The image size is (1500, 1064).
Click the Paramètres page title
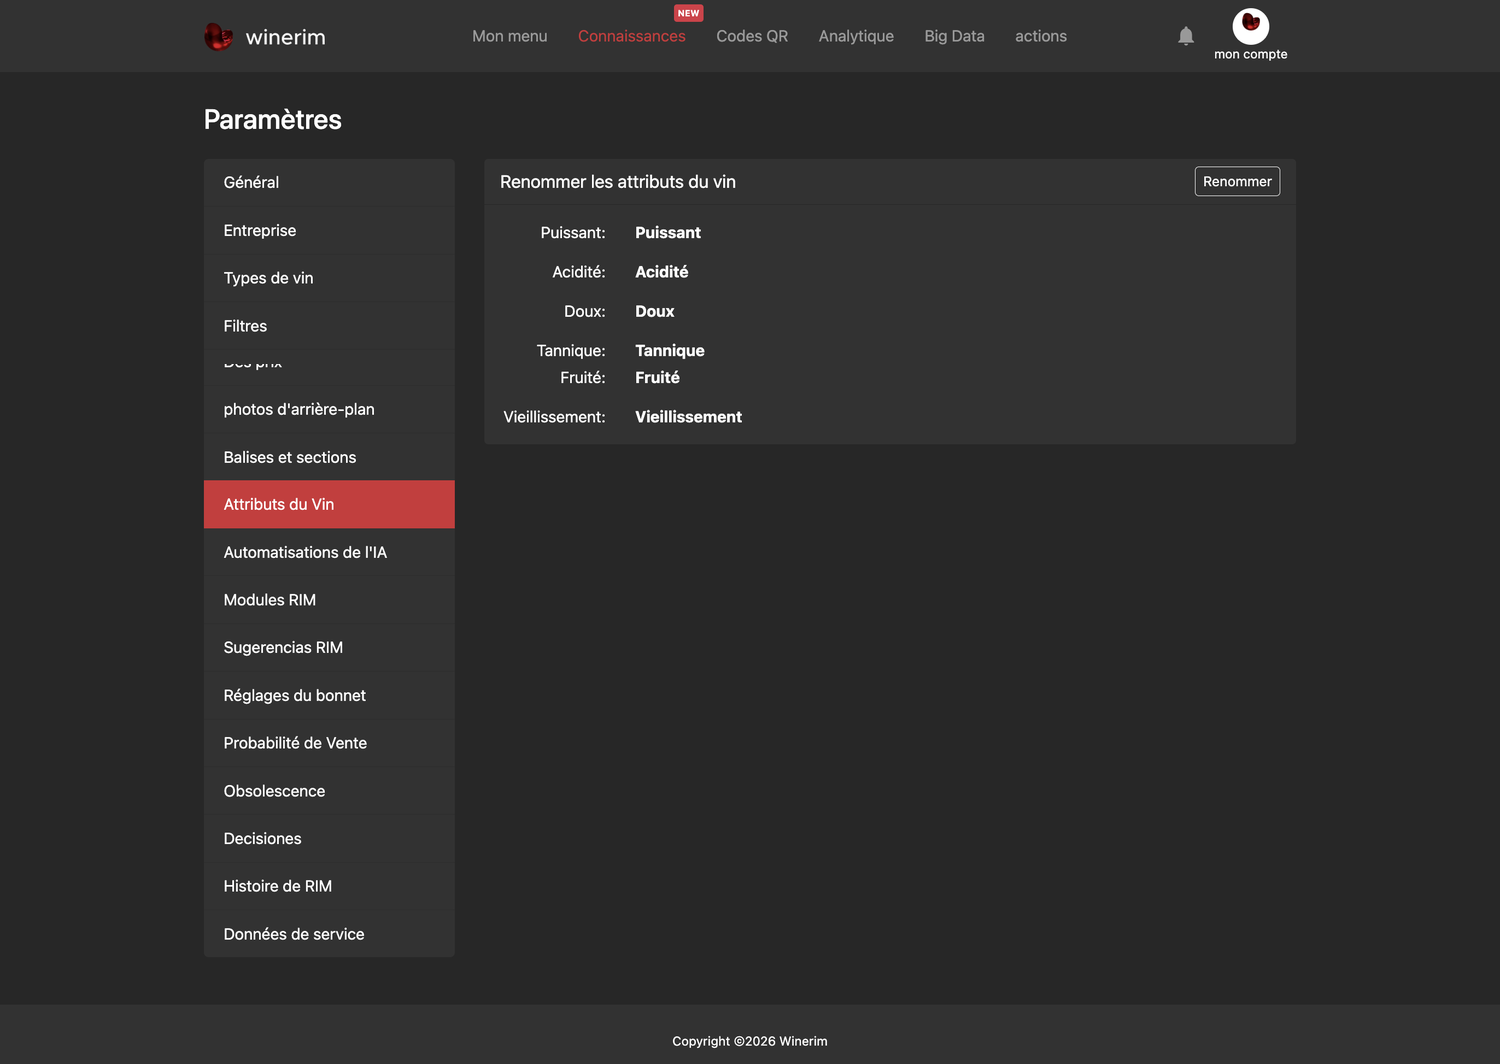click(x=273, y=119)
